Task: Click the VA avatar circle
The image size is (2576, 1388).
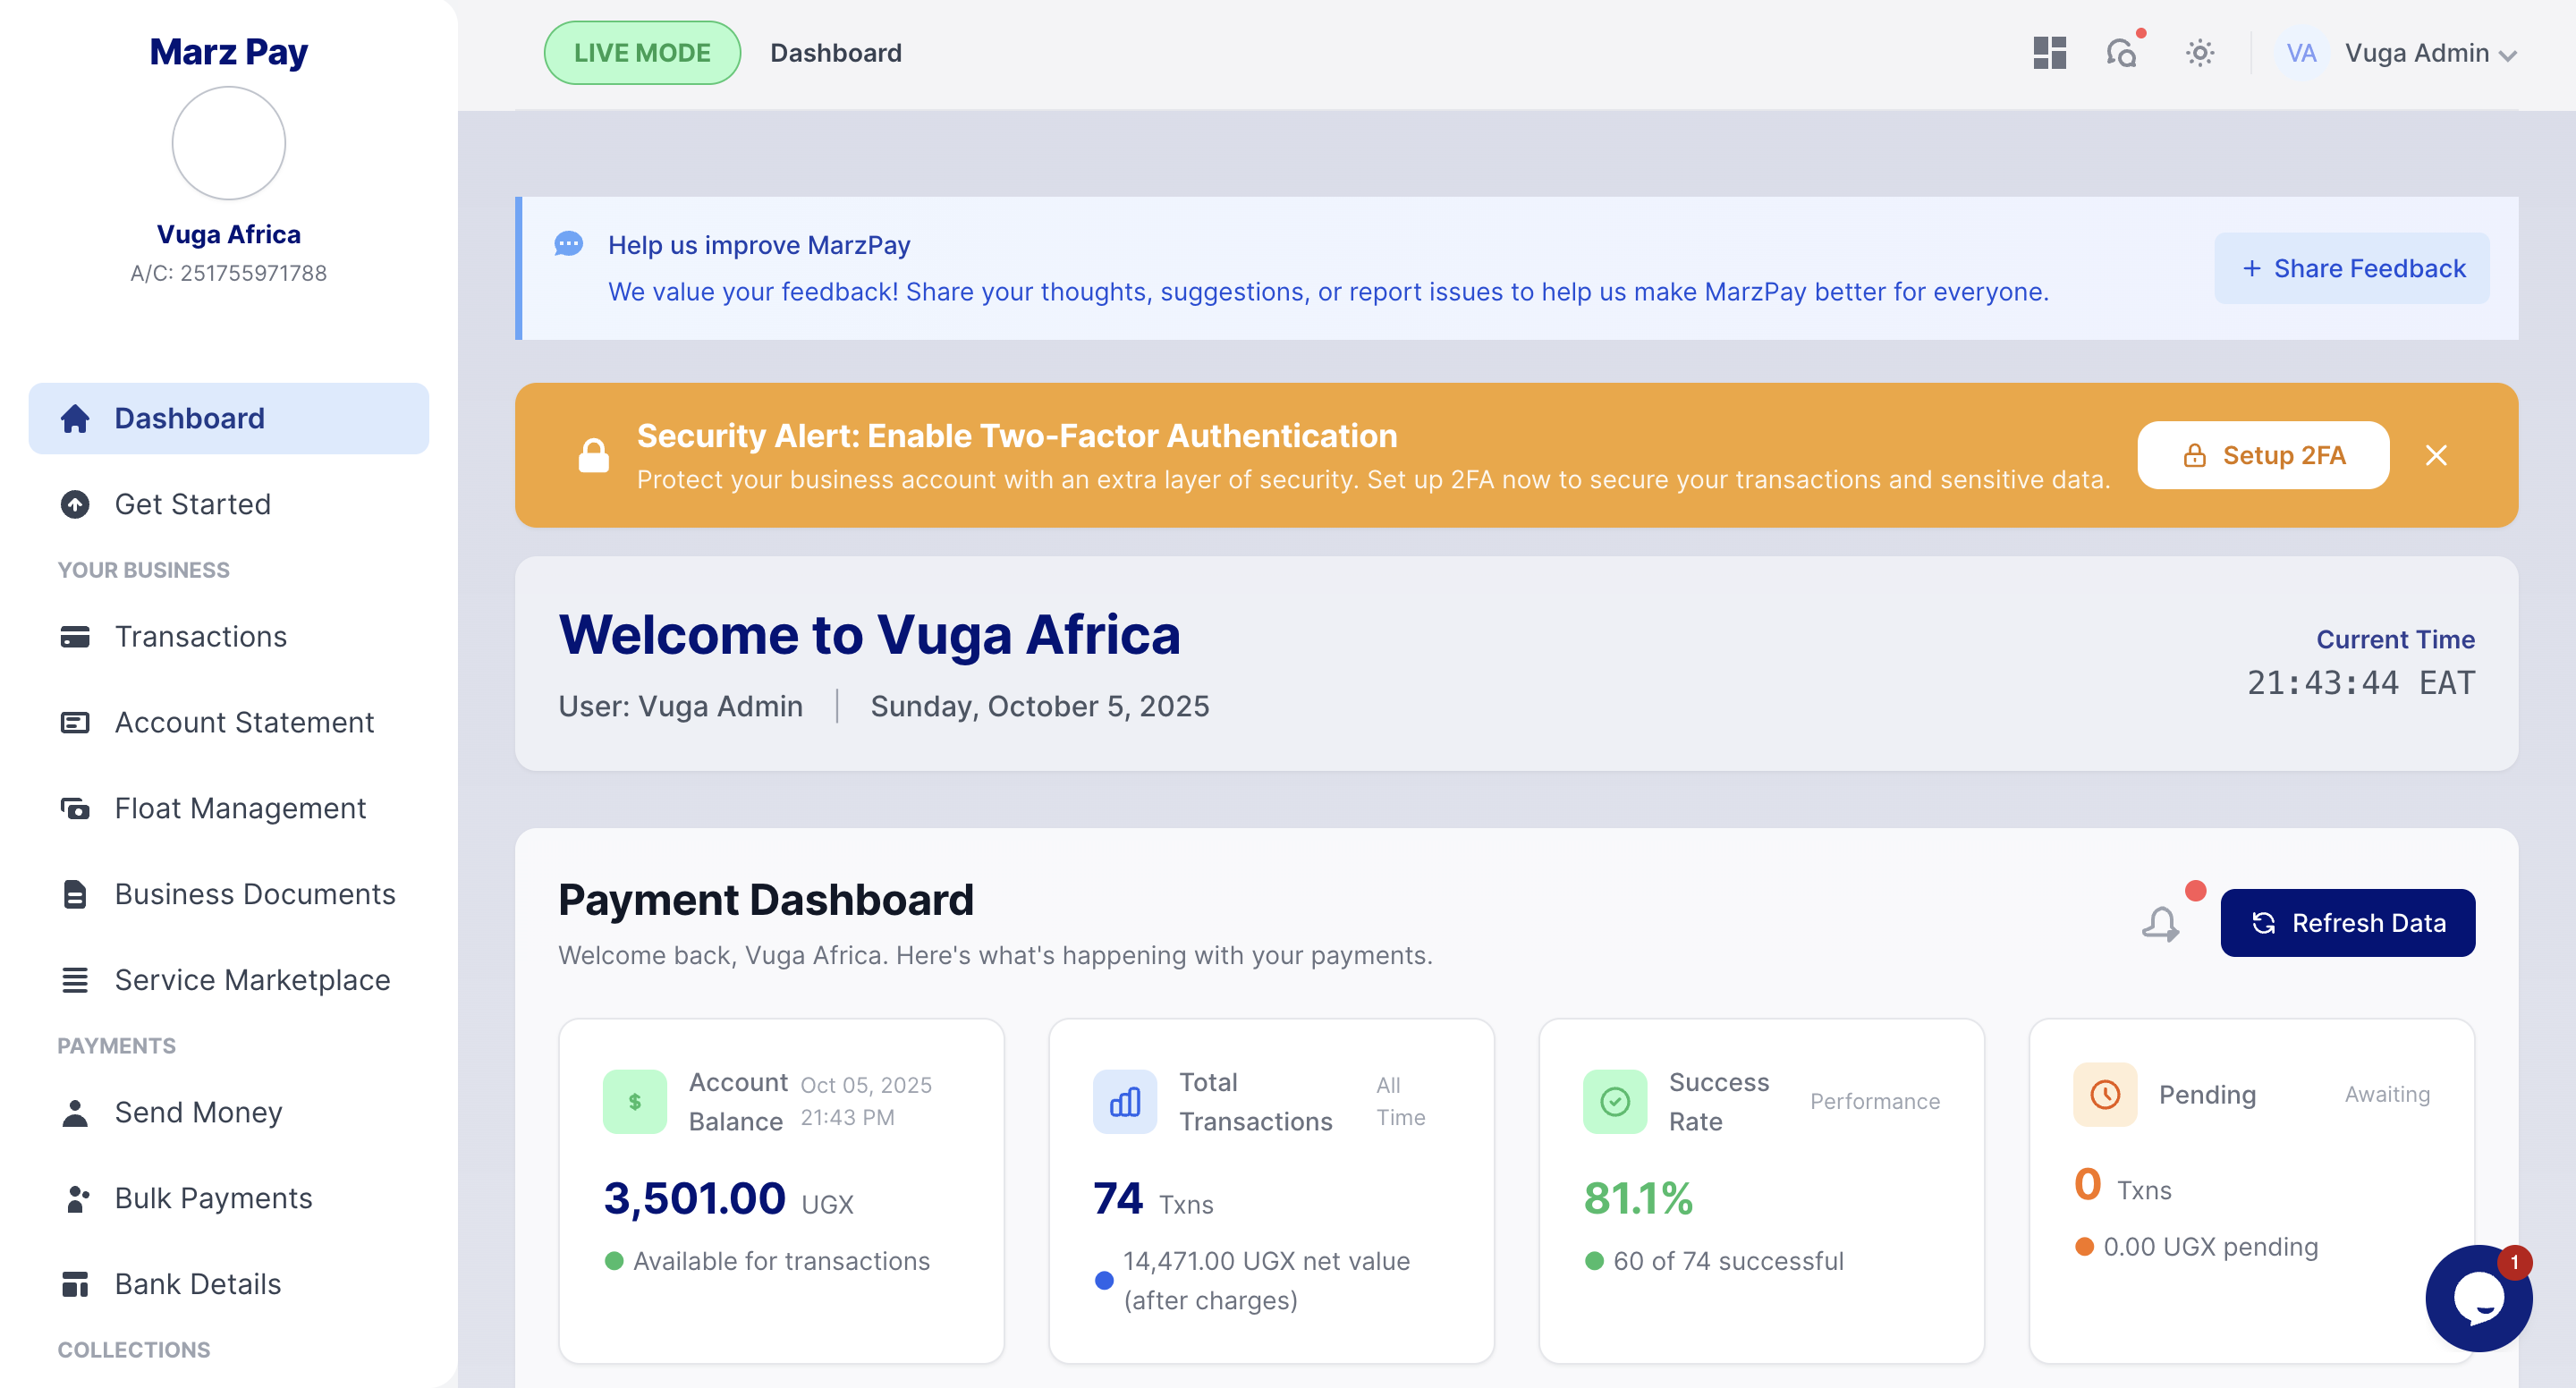Action: (2301, 53)
